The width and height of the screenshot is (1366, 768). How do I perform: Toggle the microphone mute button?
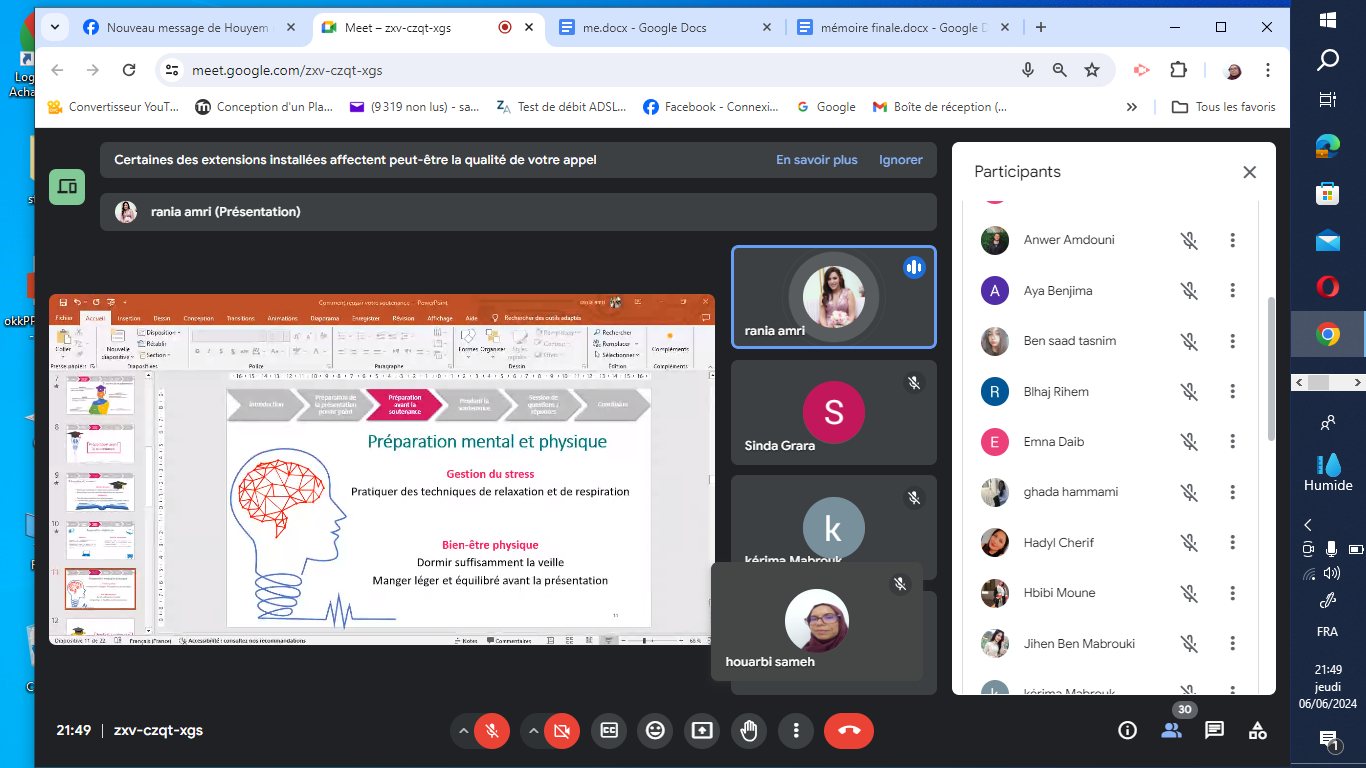(x=492, y=731)
